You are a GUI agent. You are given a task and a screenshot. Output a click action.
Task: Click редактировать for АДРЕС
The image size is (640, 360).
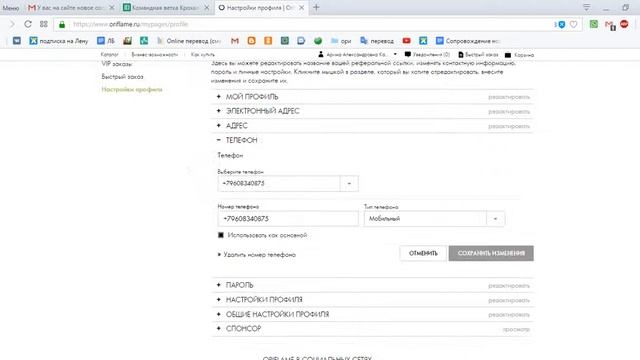tap(509, 126)
